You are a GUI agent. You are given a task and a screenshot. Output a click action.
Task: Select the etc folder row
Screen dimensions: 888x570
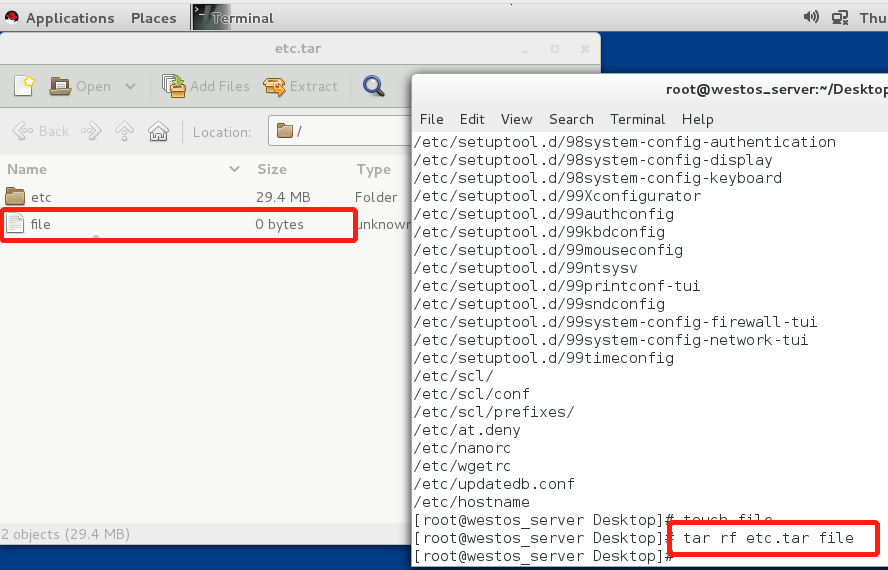pos(206,197)
